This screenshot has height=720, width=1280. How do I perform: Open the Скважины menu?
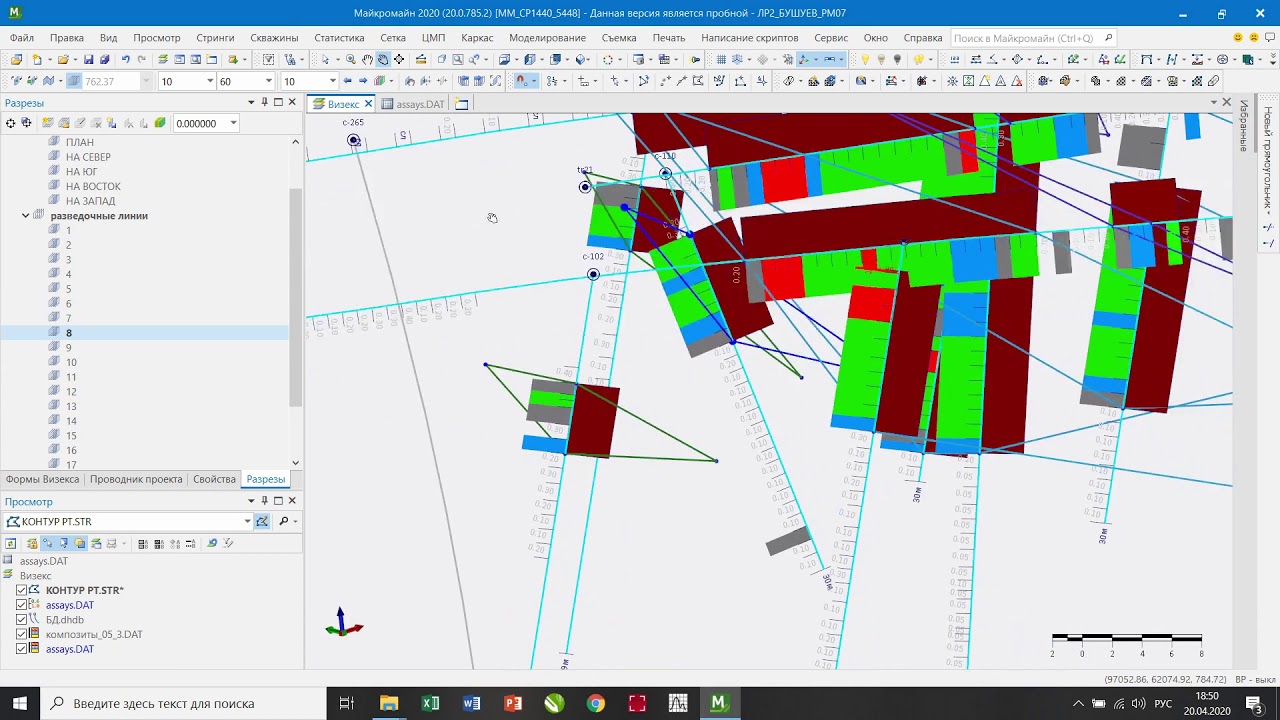[x=274, y=38]
